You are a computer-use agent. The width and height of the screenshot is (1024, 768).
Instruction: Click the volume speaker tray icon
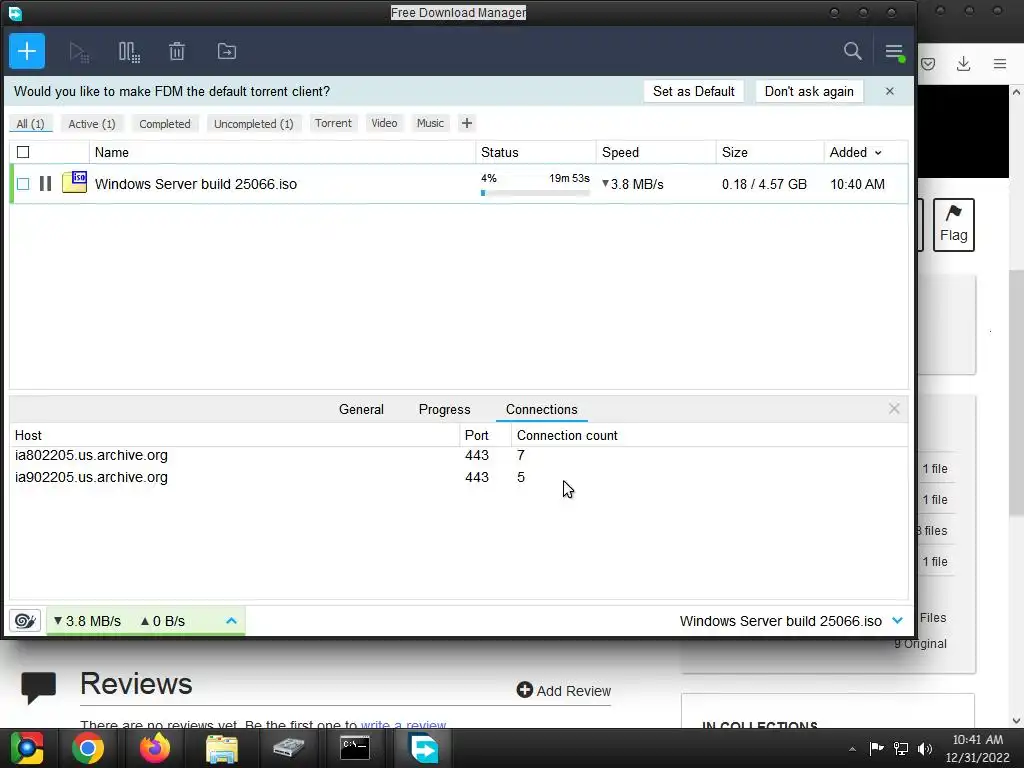coord(925,748)
